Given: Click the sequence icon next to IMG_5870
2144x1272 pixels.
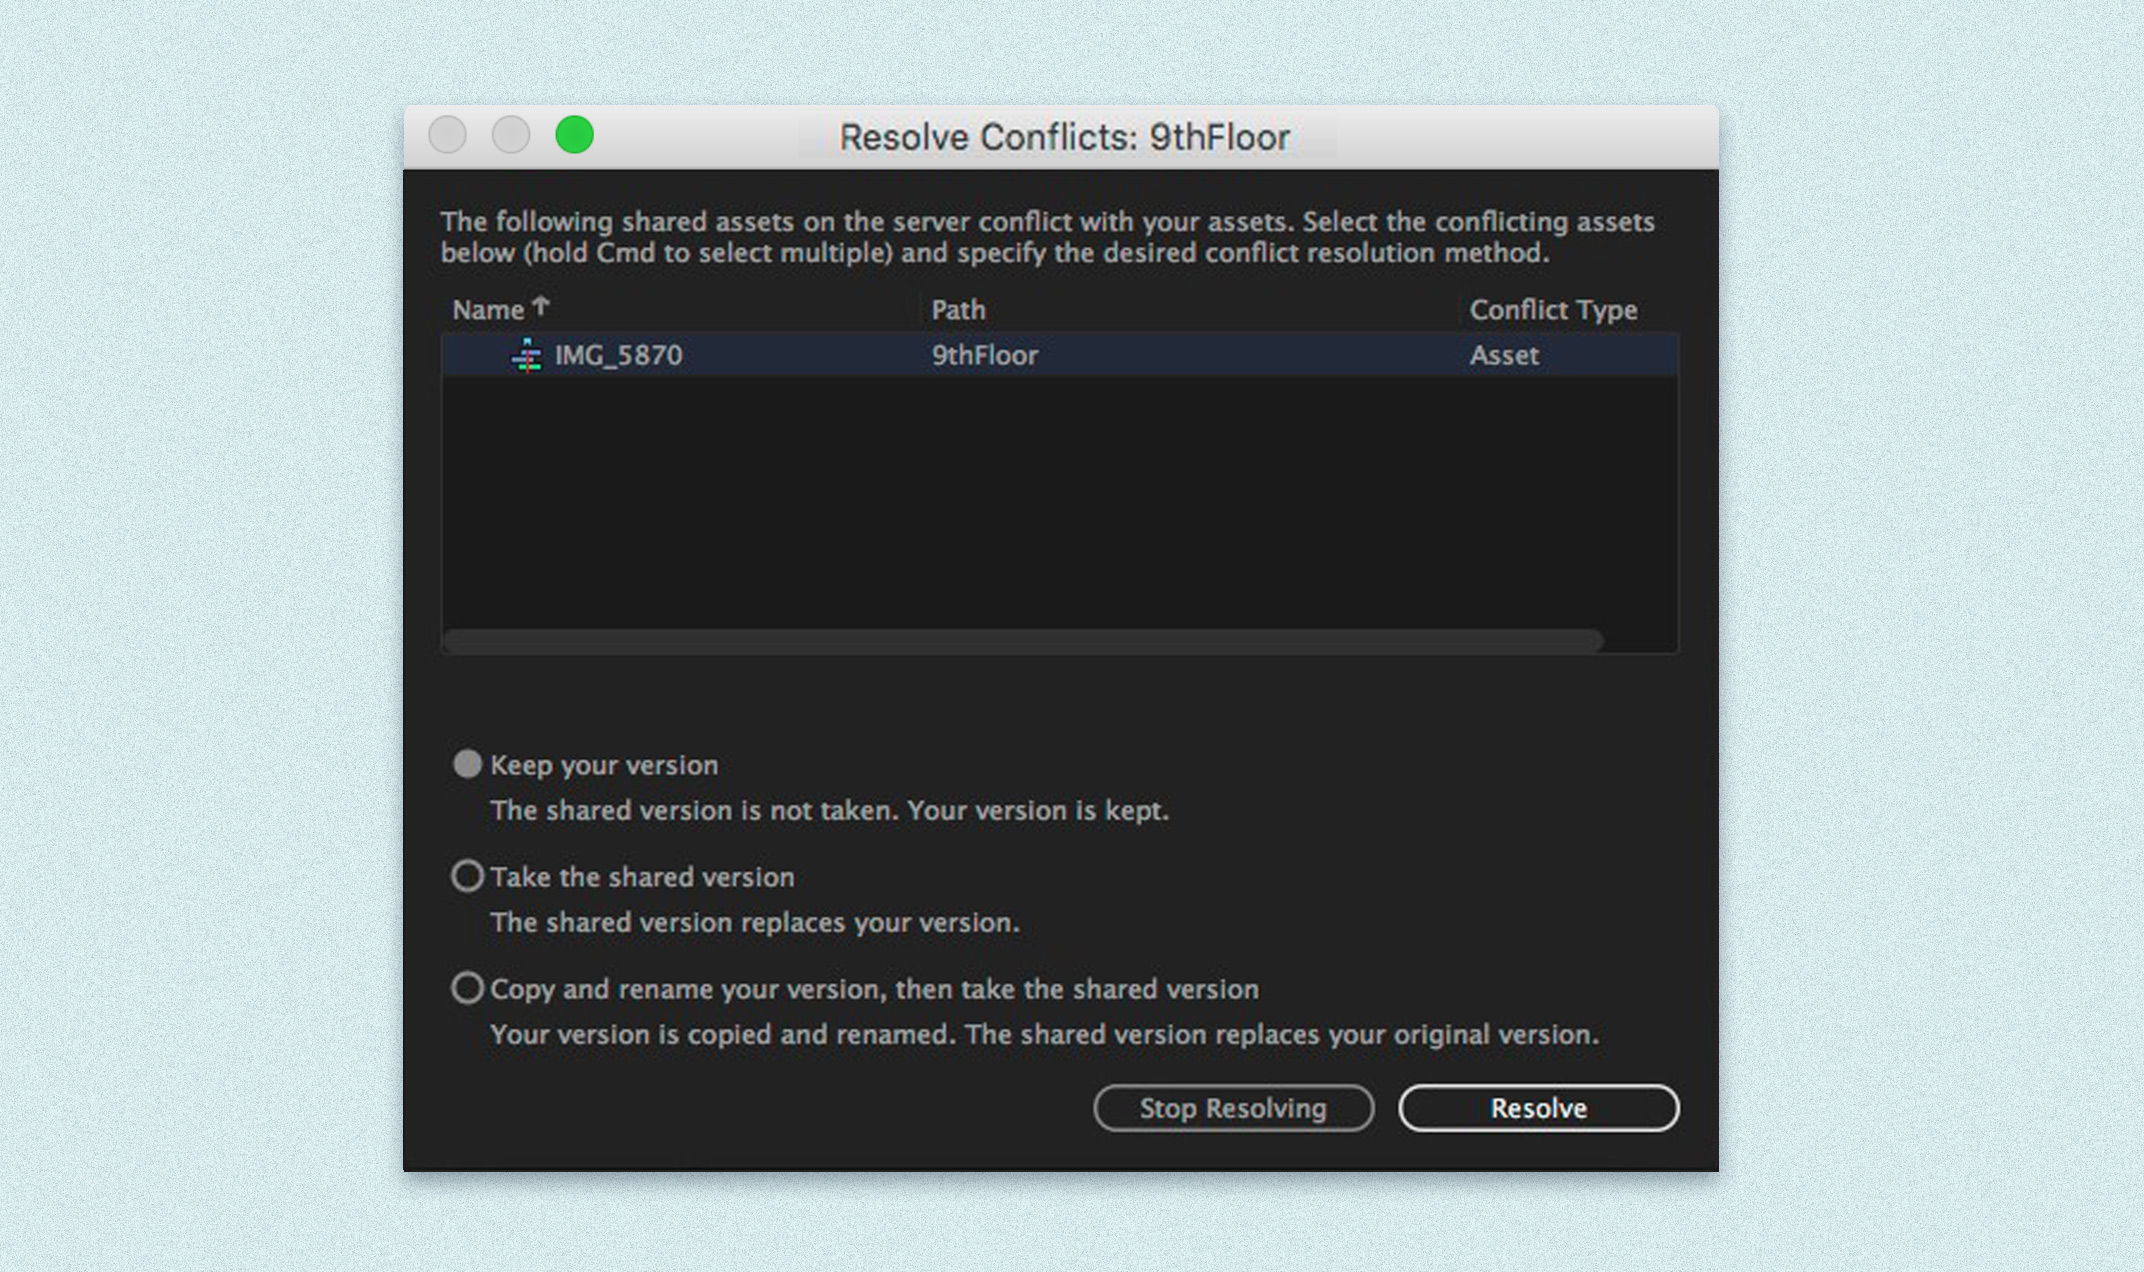Looking at the screenshot, I should tap(527, 355).
